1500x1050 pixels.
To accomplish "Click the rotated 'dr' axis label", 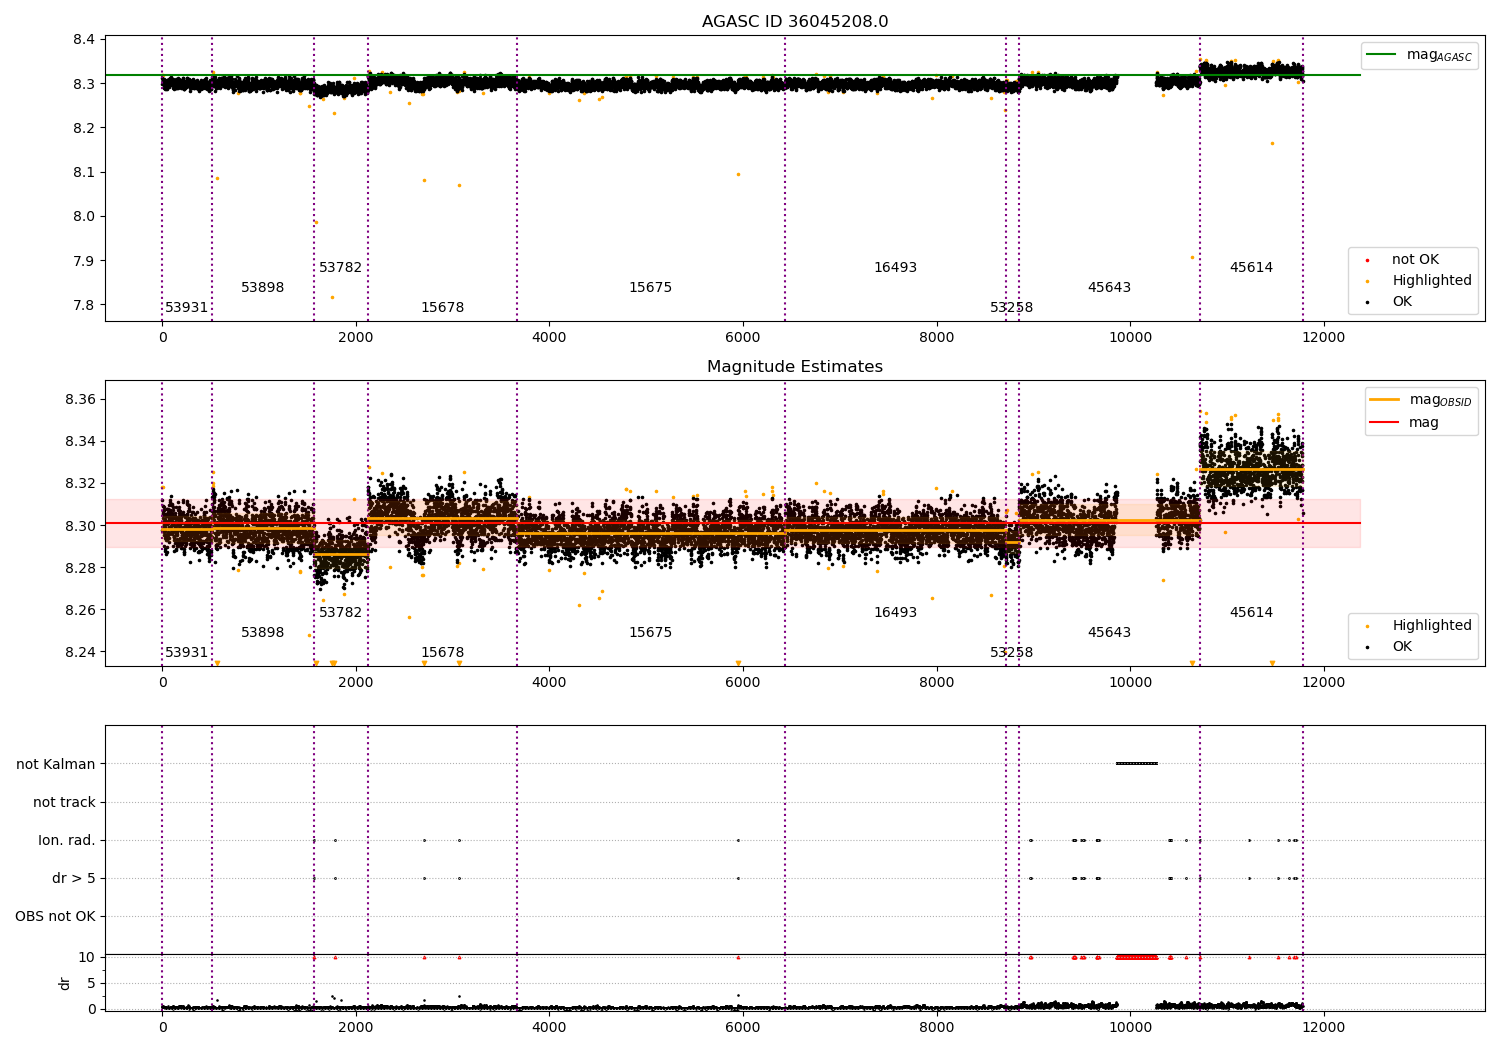I will pos(65,983).
